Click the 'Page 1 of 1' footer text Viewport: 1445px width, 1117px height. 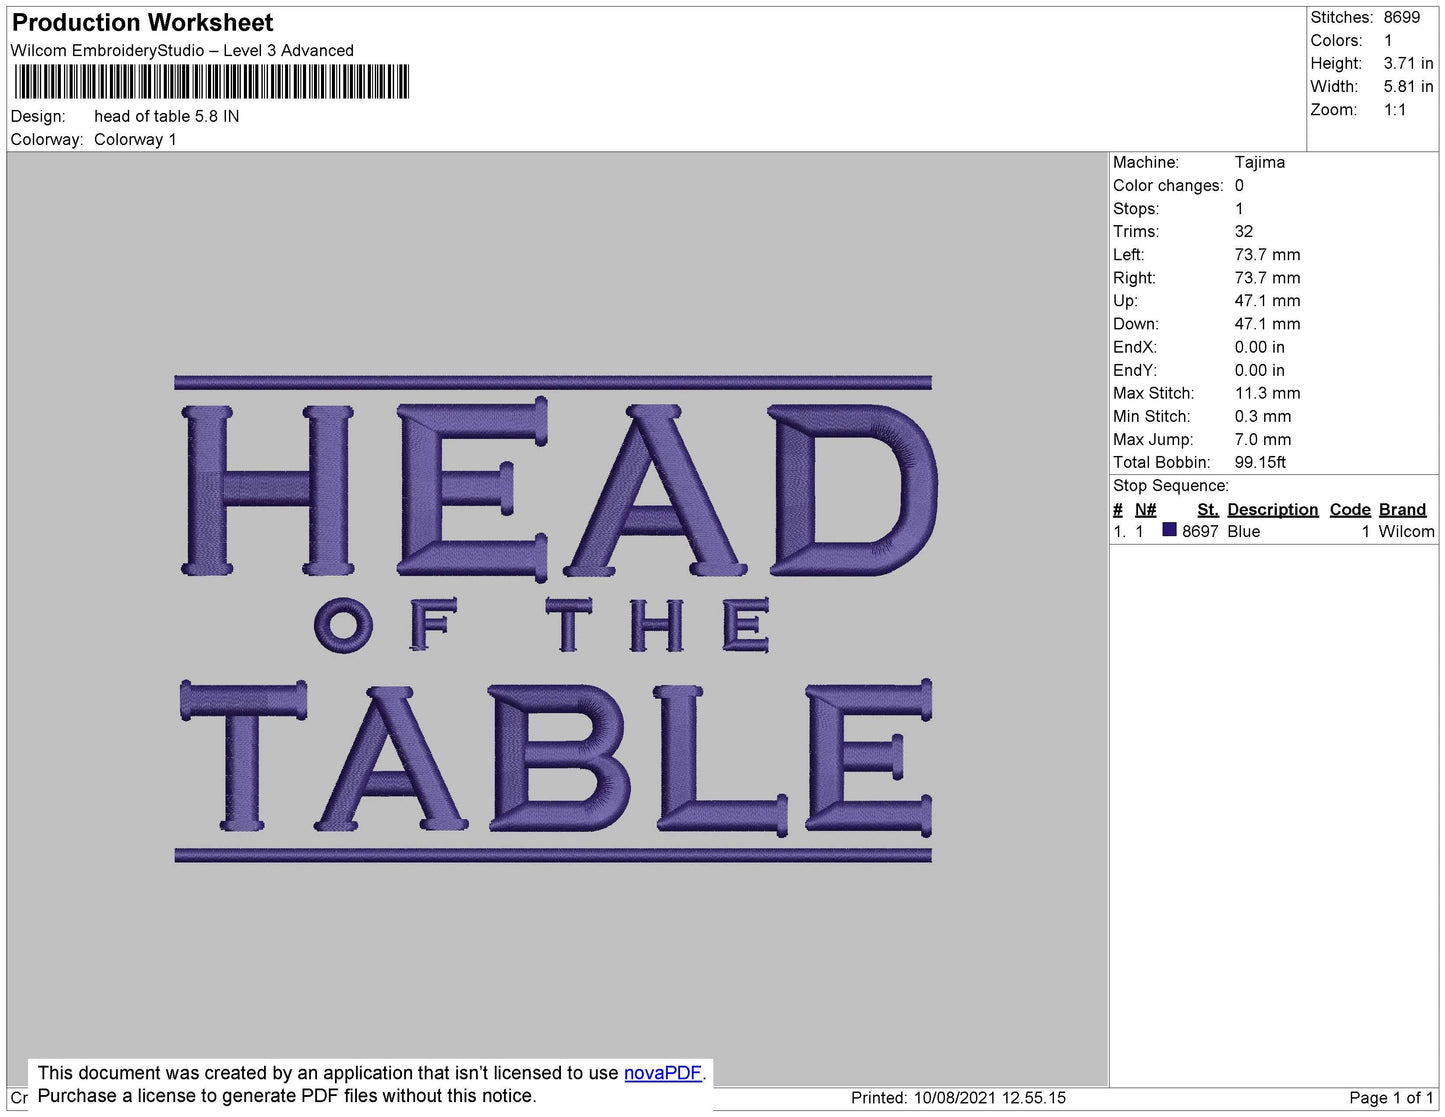[1391, 1098]
